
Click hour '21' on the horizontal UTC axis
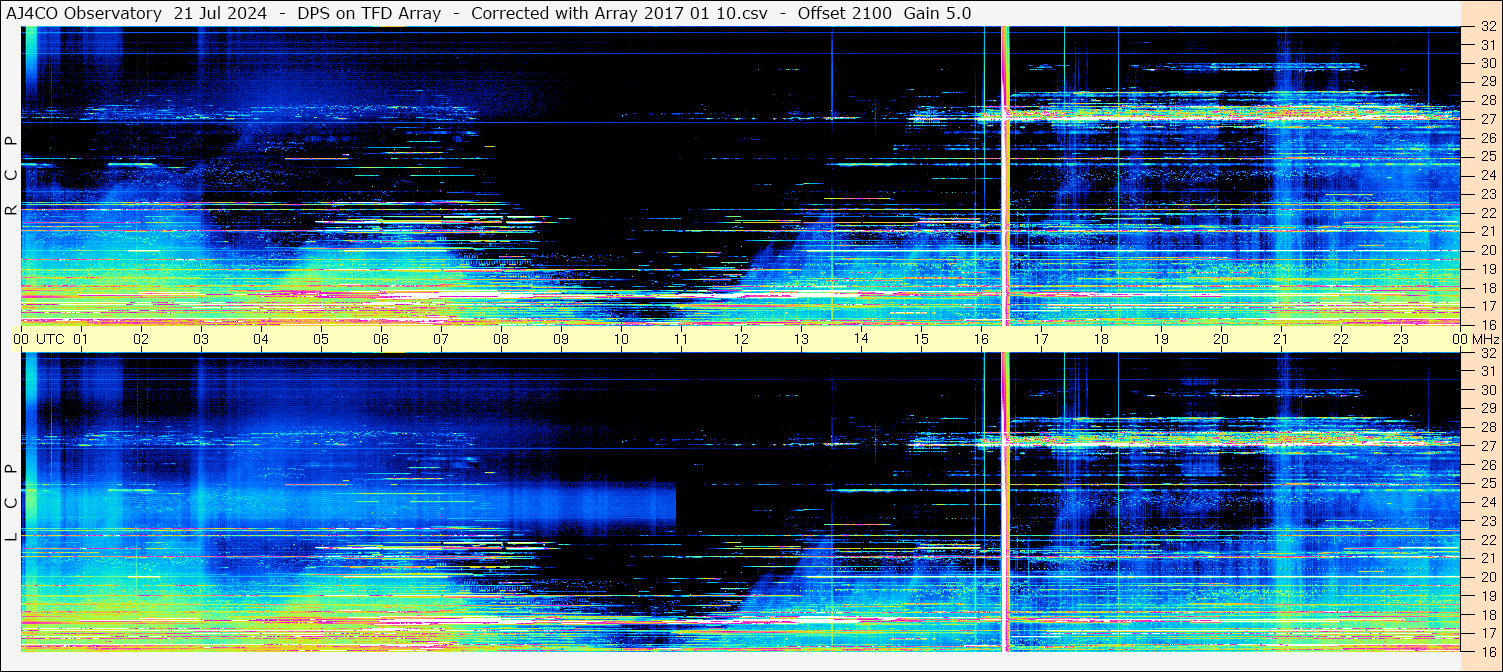coord(1281,339)
